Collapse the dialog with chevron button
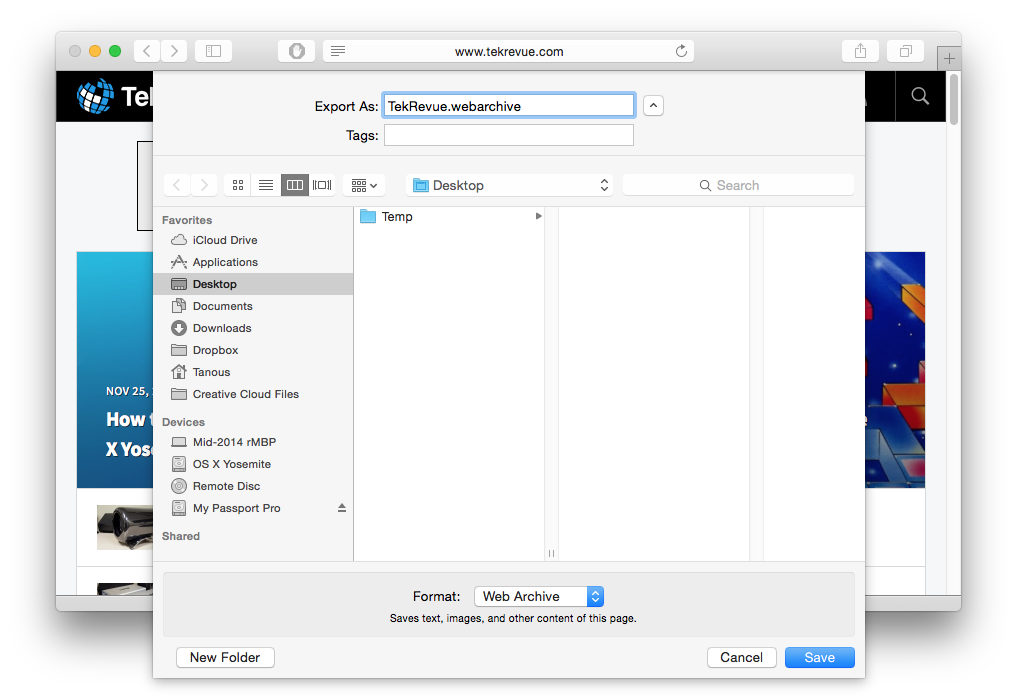The height and width of the screenshot is (699, 1017). tap(653, 106)
